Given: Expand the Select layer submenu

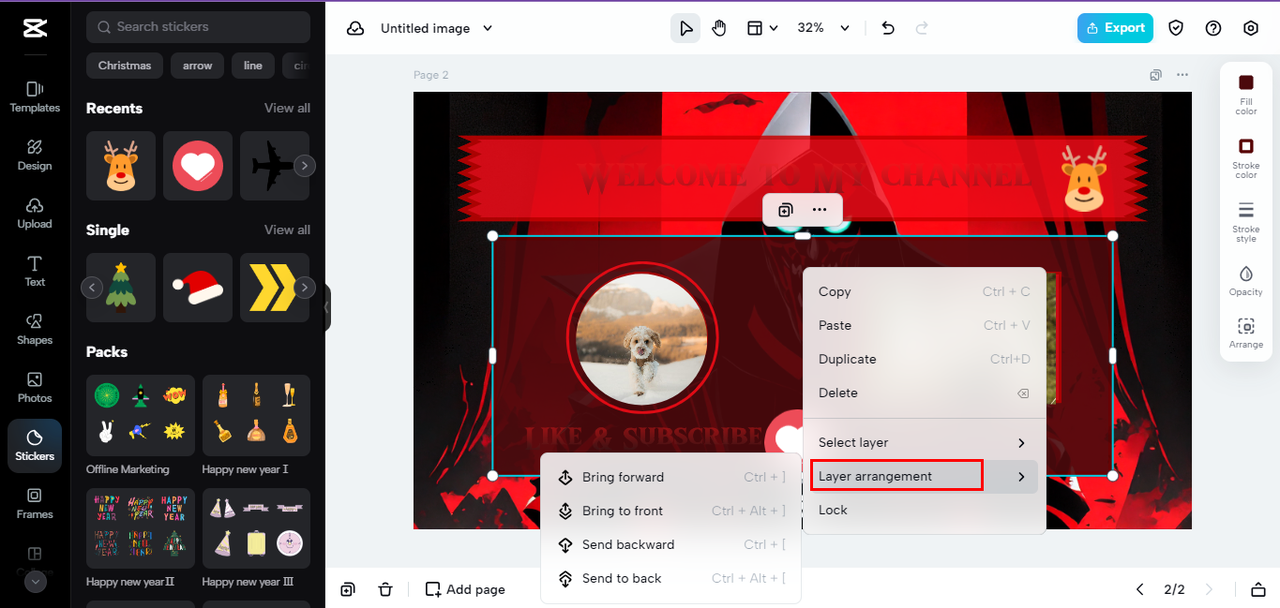Looking at the screenshot, I should [922, 443].
